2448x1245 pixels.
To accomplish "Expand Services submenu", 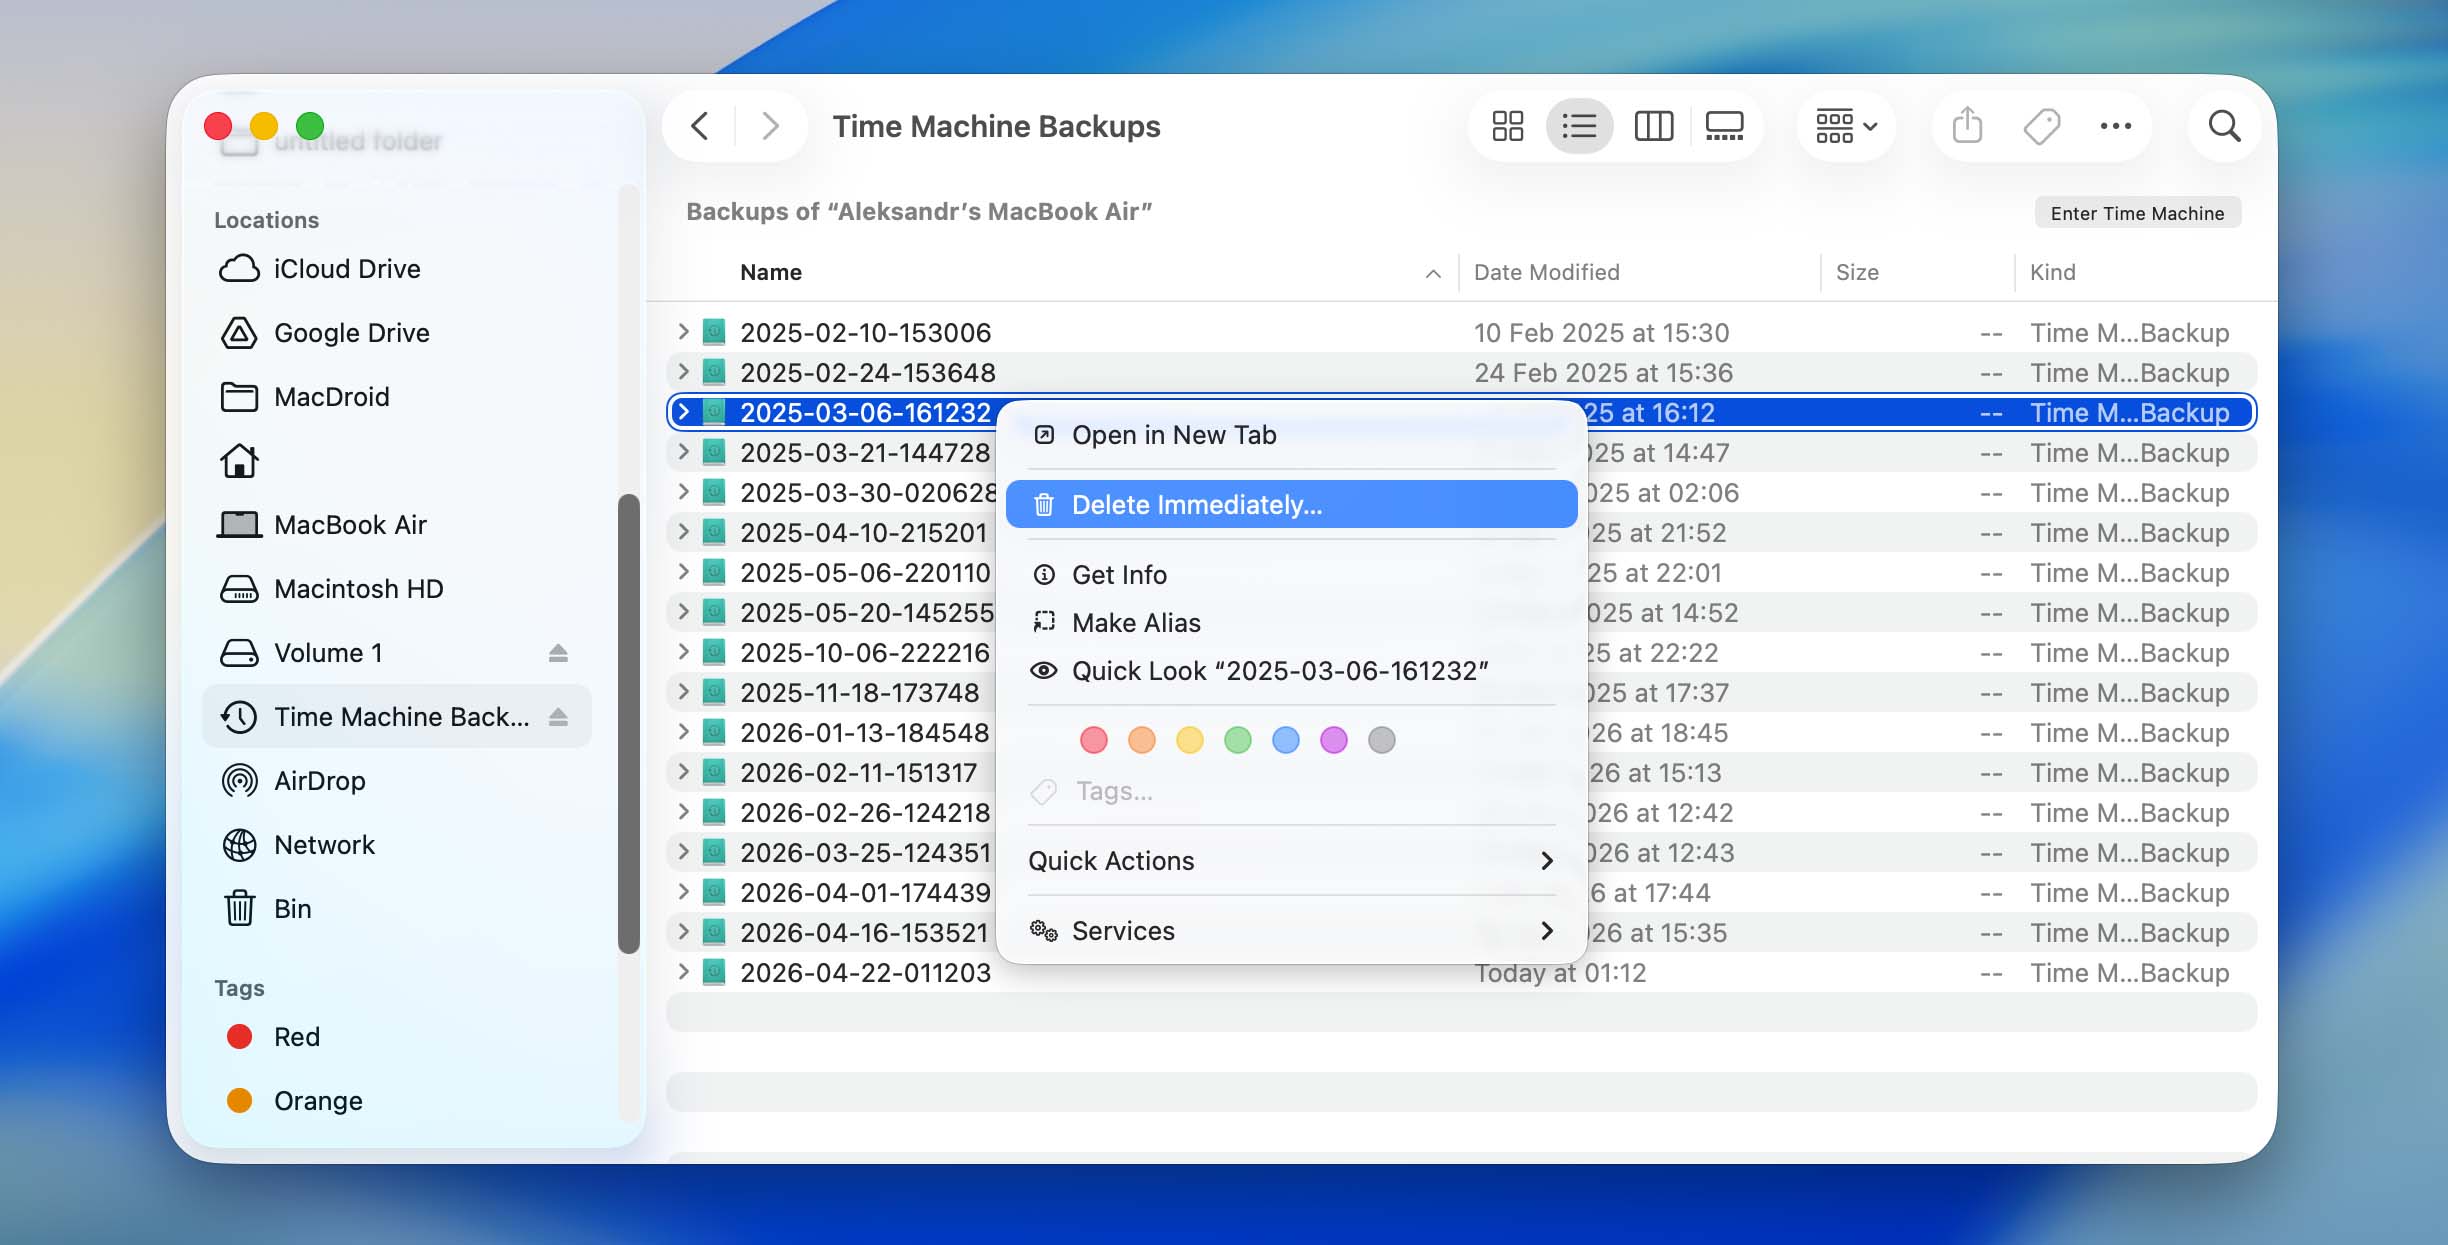I will point(1291,931).
